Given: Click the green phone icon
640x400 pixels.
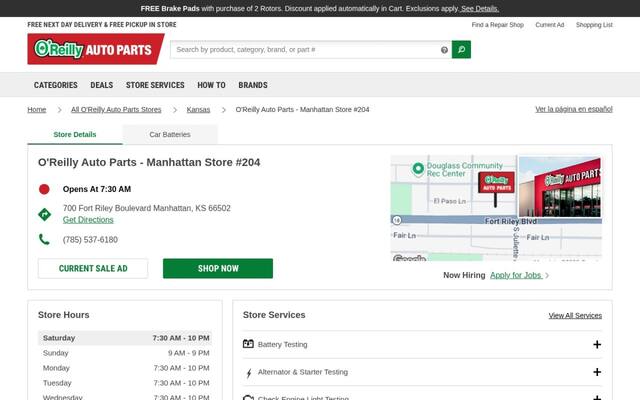Looking at the screenshot, I should (x=44, y=239).
